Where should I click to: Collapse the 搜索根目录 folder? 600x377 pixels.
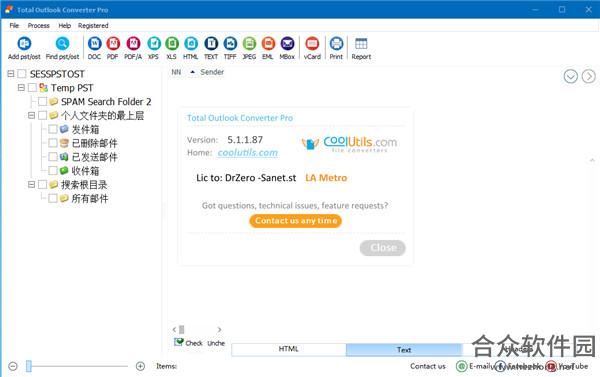click(32, 185)
